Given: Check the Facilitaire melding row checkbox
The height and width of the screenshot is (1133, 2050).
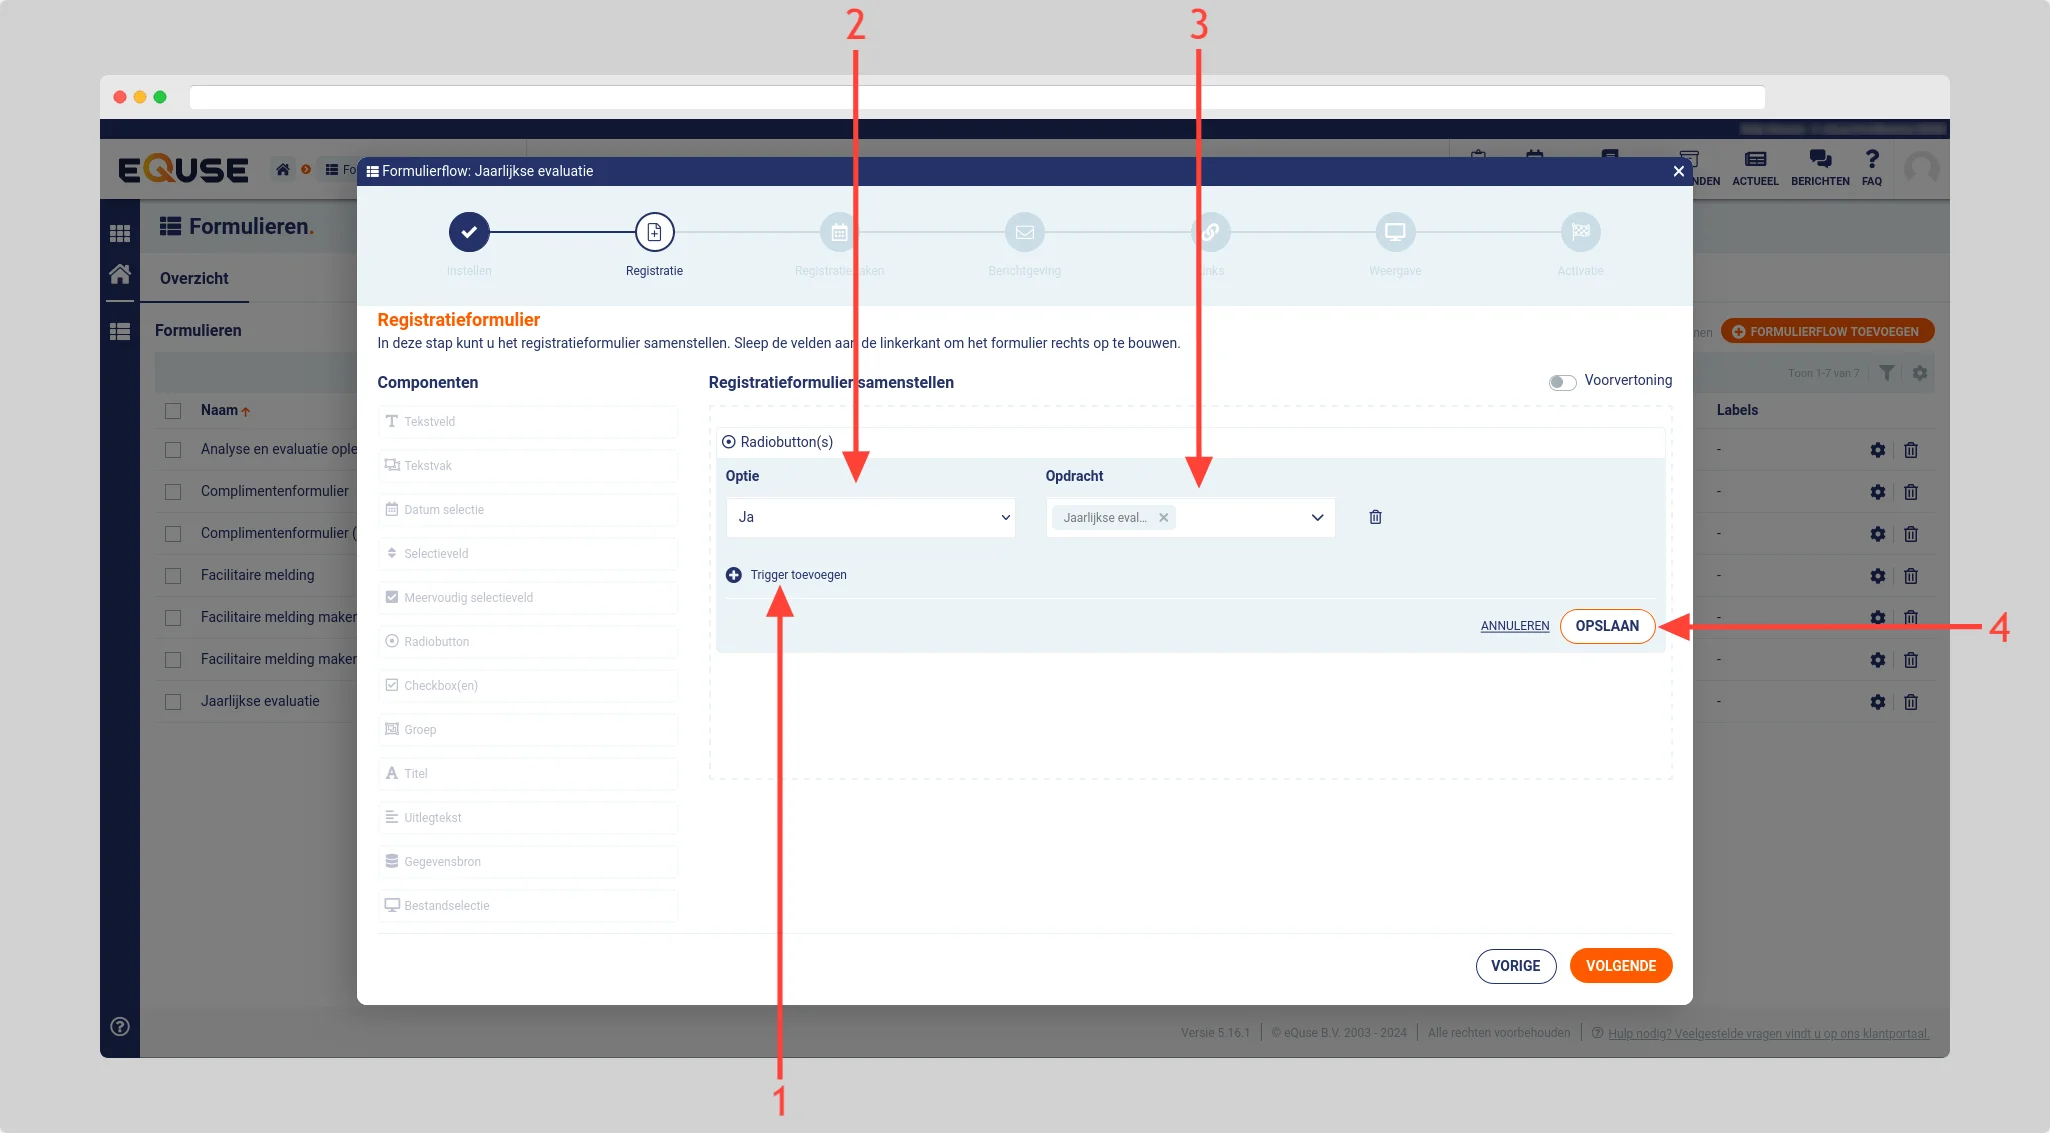Looking at the screenshot, I should coord(173,576).
